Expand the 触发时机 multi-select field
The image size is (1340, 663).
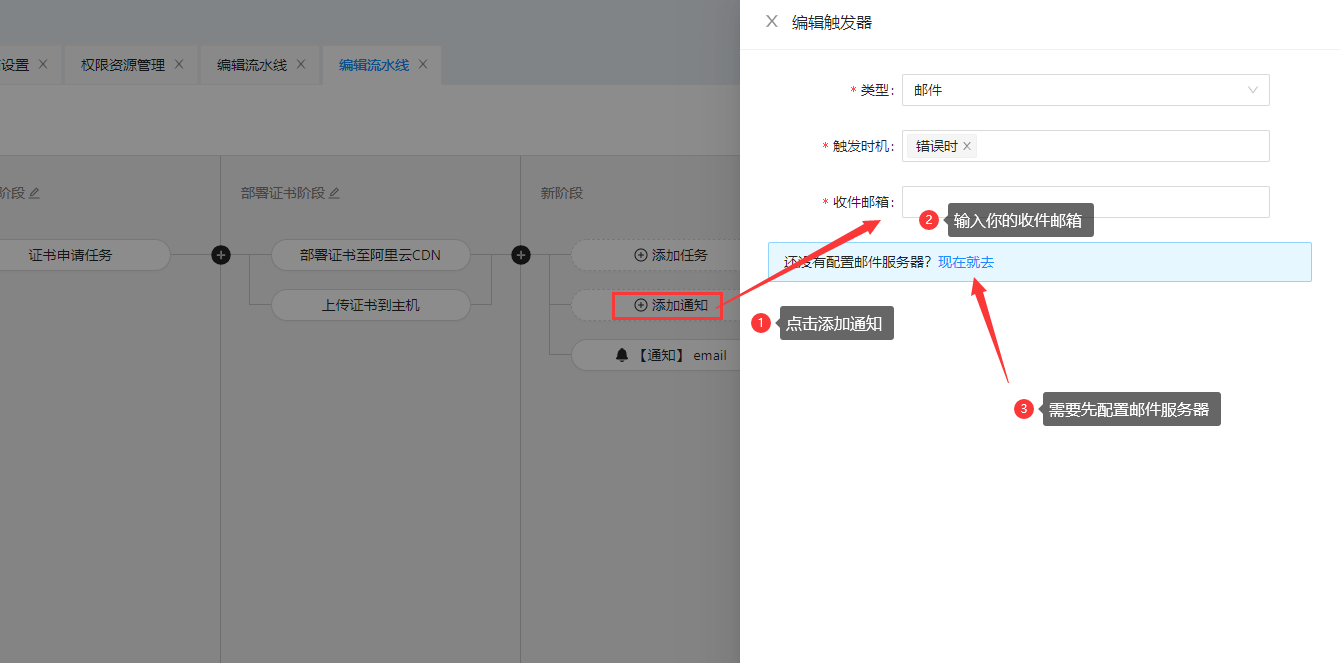1120,146
